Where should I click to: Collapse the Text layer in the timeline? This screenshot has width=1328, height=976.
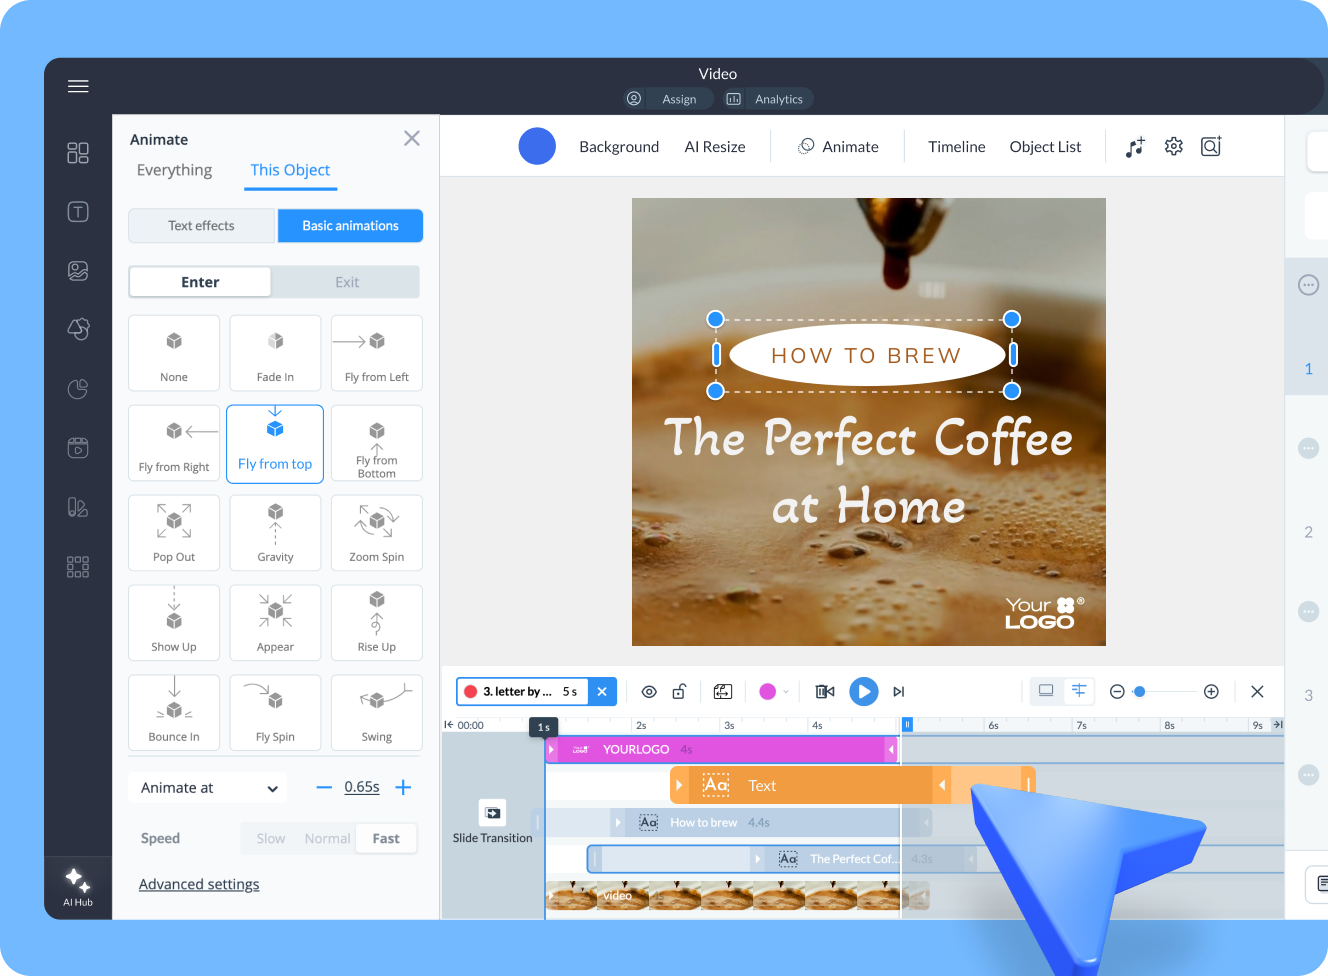[x=679, y=785]
